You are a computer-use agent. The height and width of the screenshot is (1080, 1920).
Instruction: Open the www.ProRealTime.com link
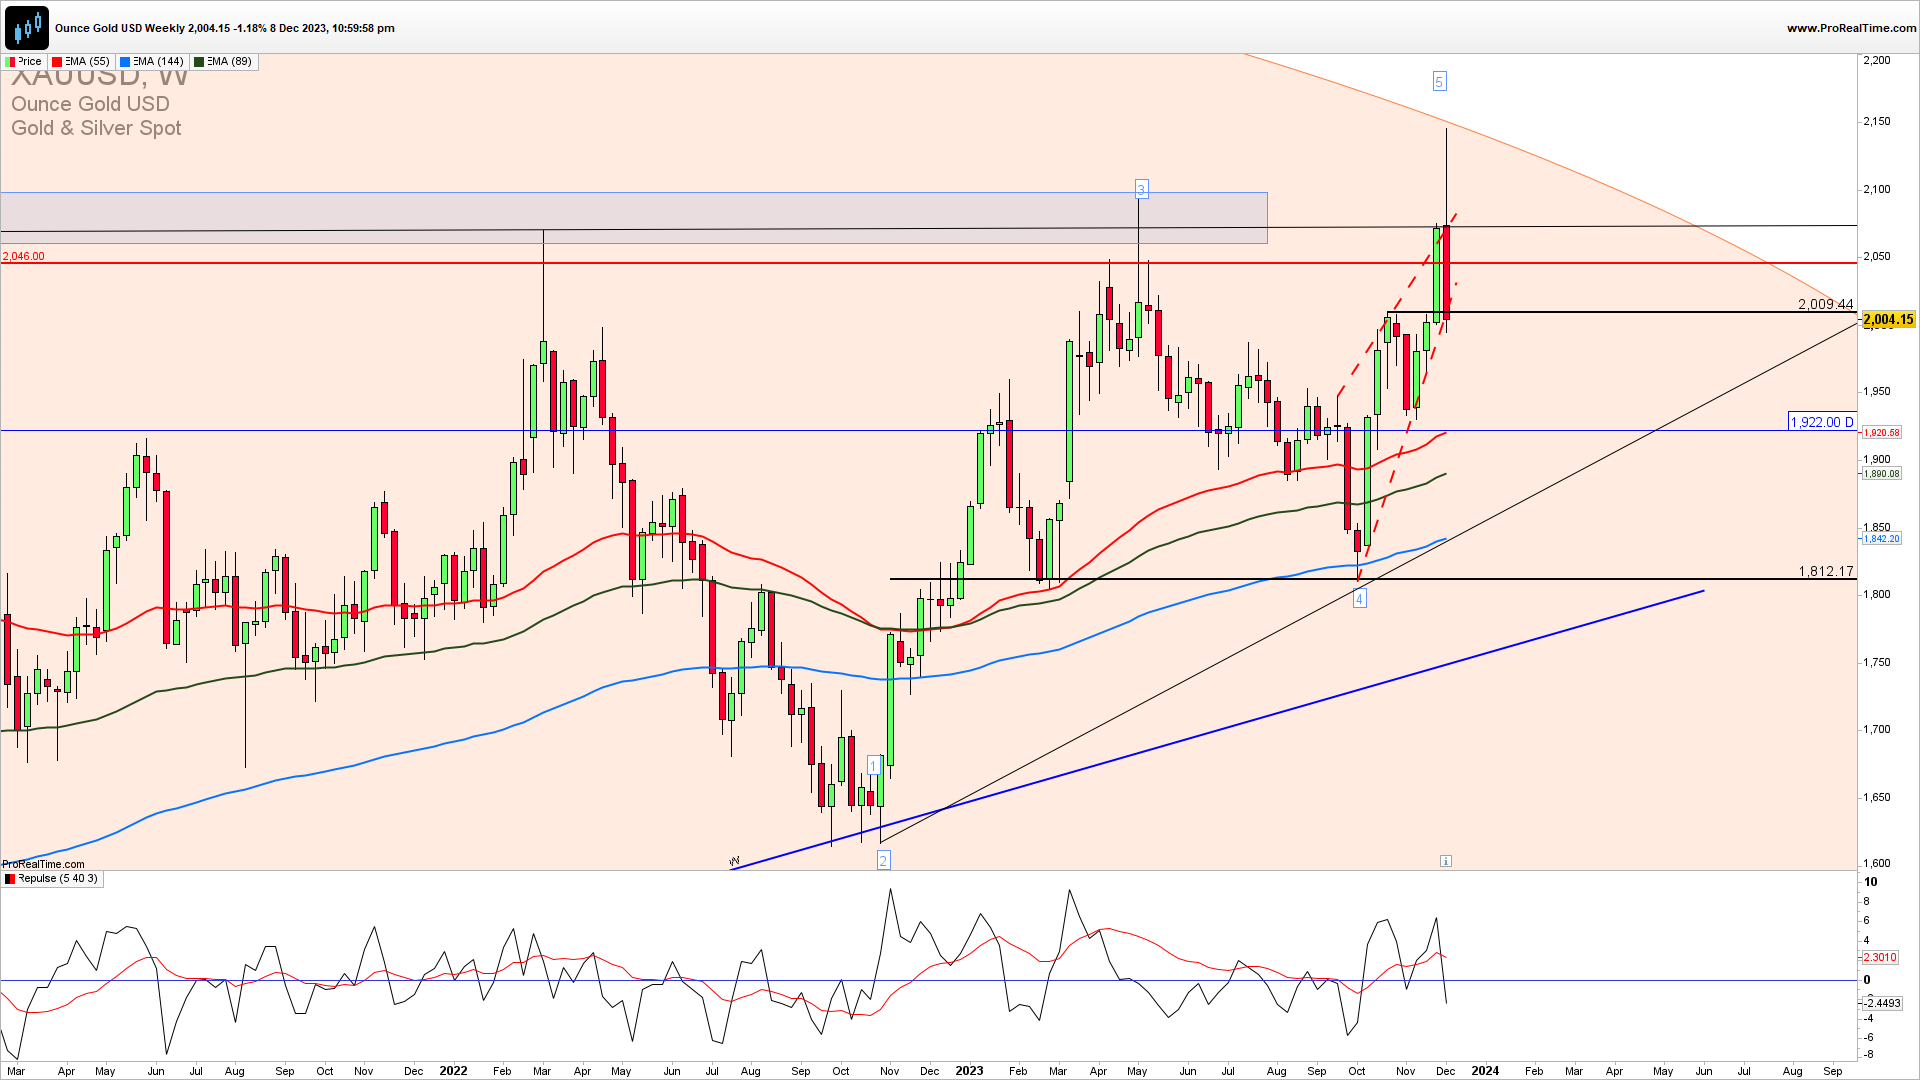pos(1850,28)
